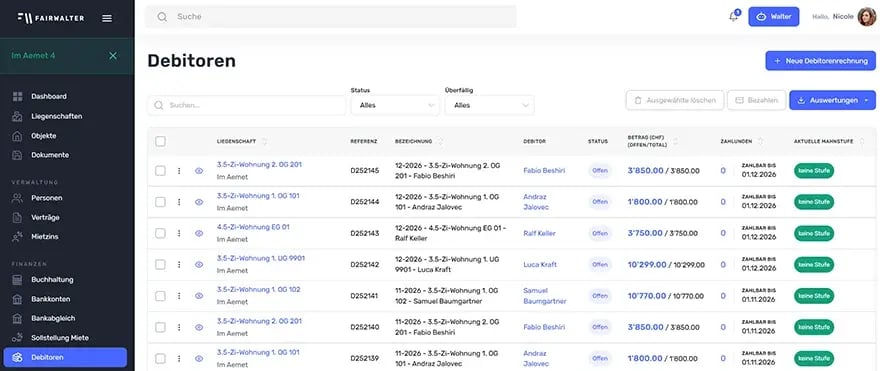Image resolution: width=880 pixels, height=371 pixels.
Task: Sort by Betrag (CHF) column arrows
Action: tap(675, 141)
